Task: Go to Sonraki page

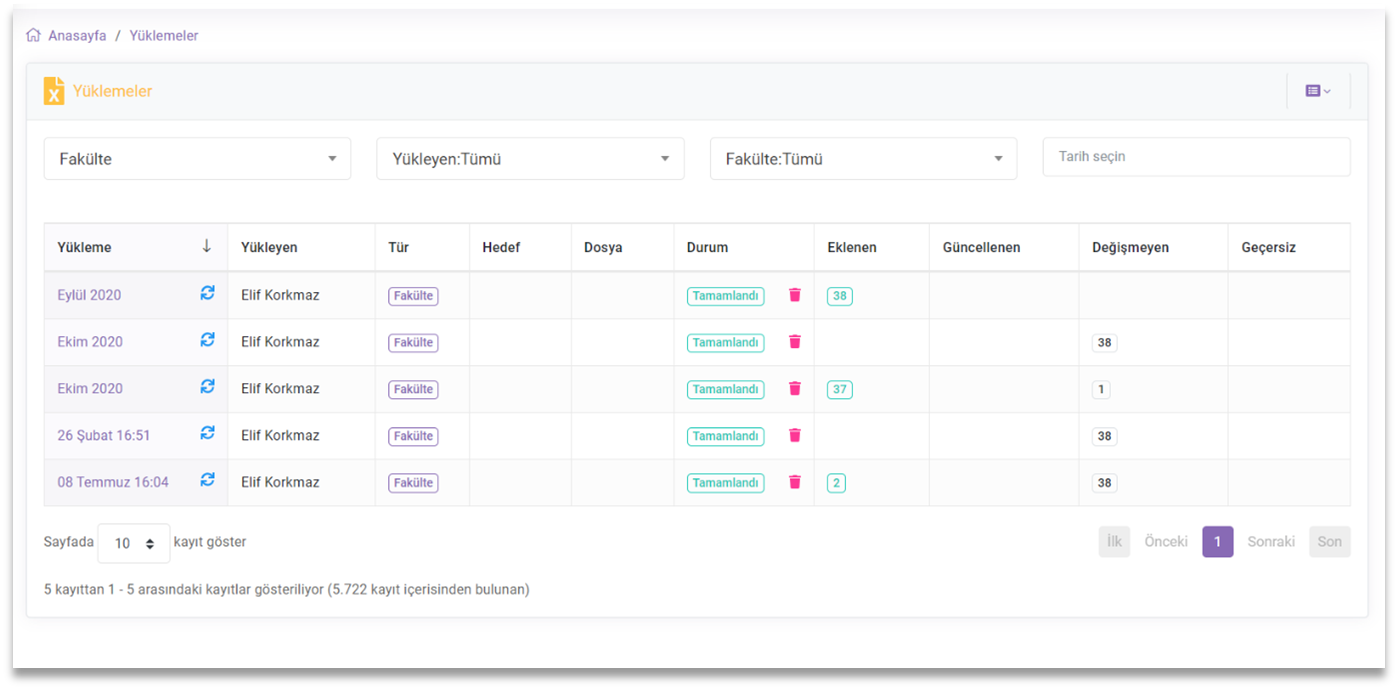Action: tap(1270, 542)
